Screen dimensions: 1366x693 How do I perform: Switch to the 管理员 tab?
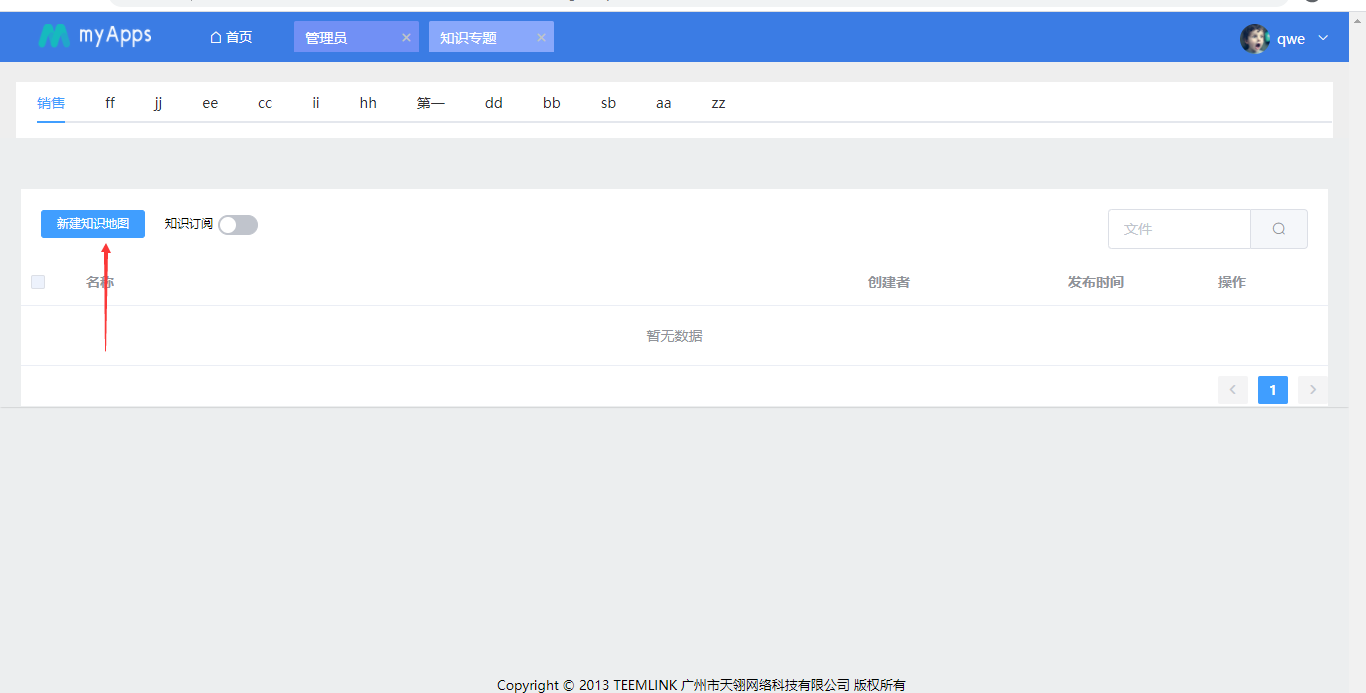tap(326, 37)
